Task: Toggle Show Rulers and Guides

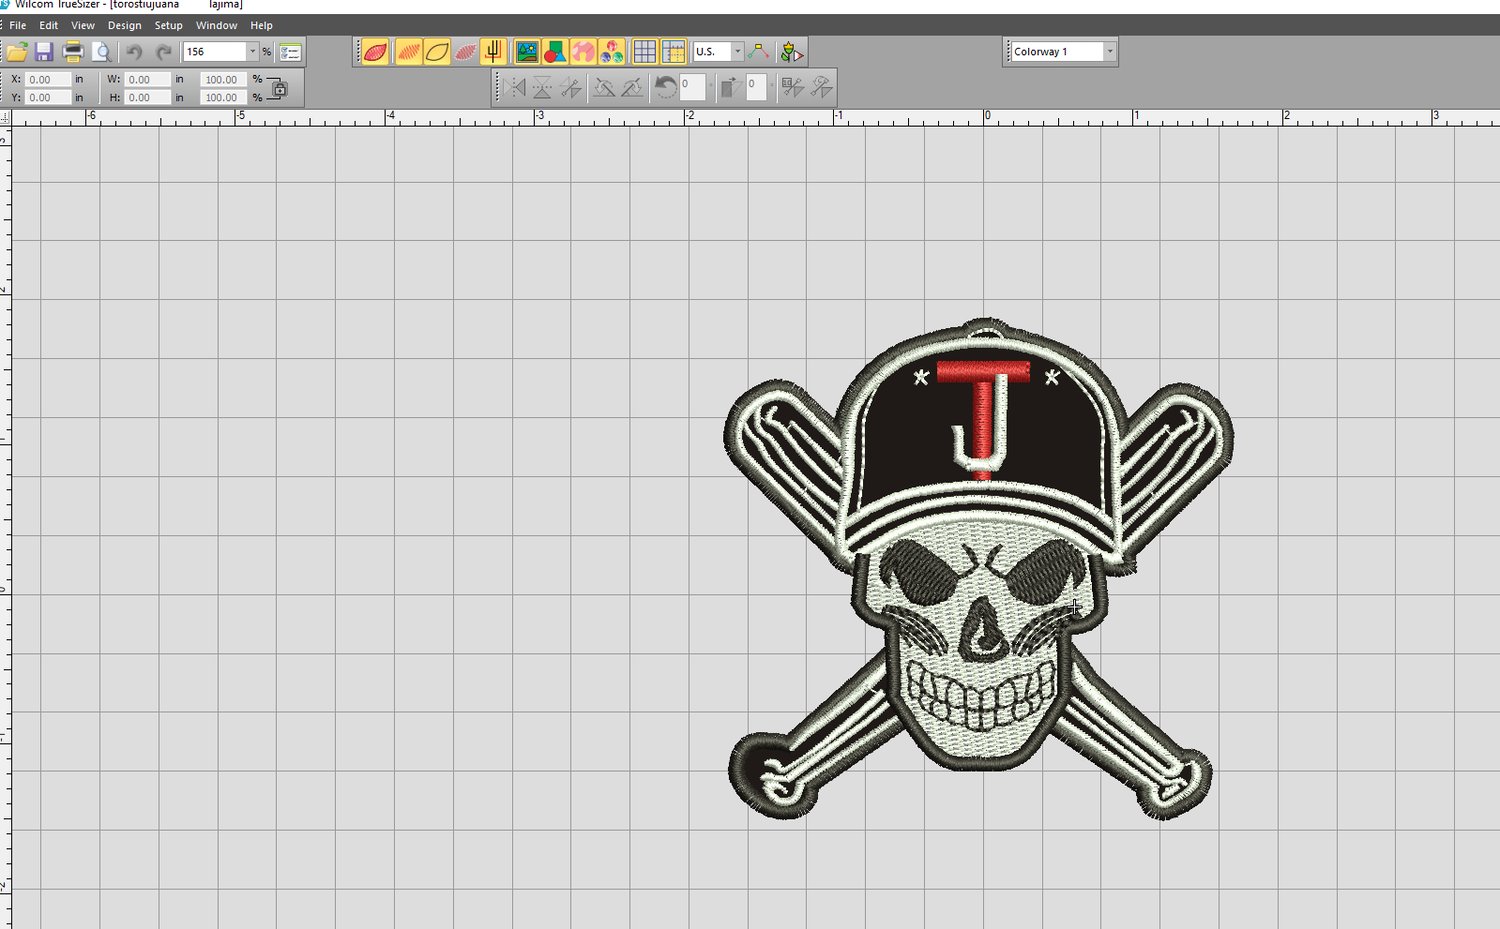Action: point(674,51)
